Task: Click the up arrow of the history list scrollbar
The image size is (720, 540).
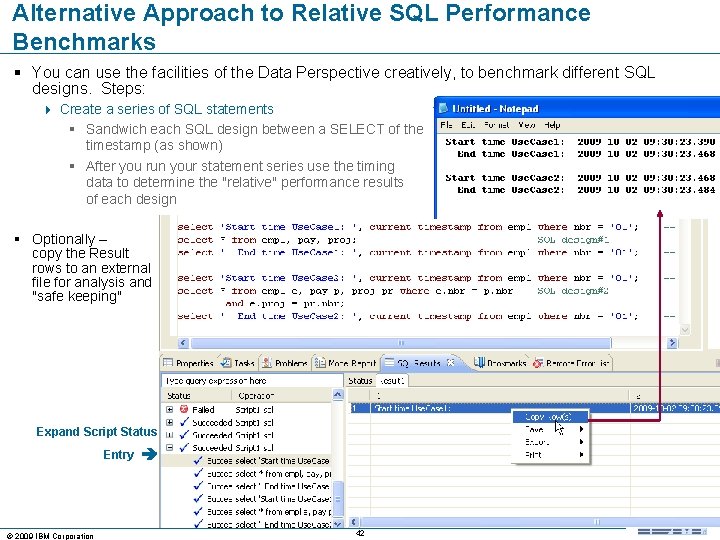Action: pos(338,395)
